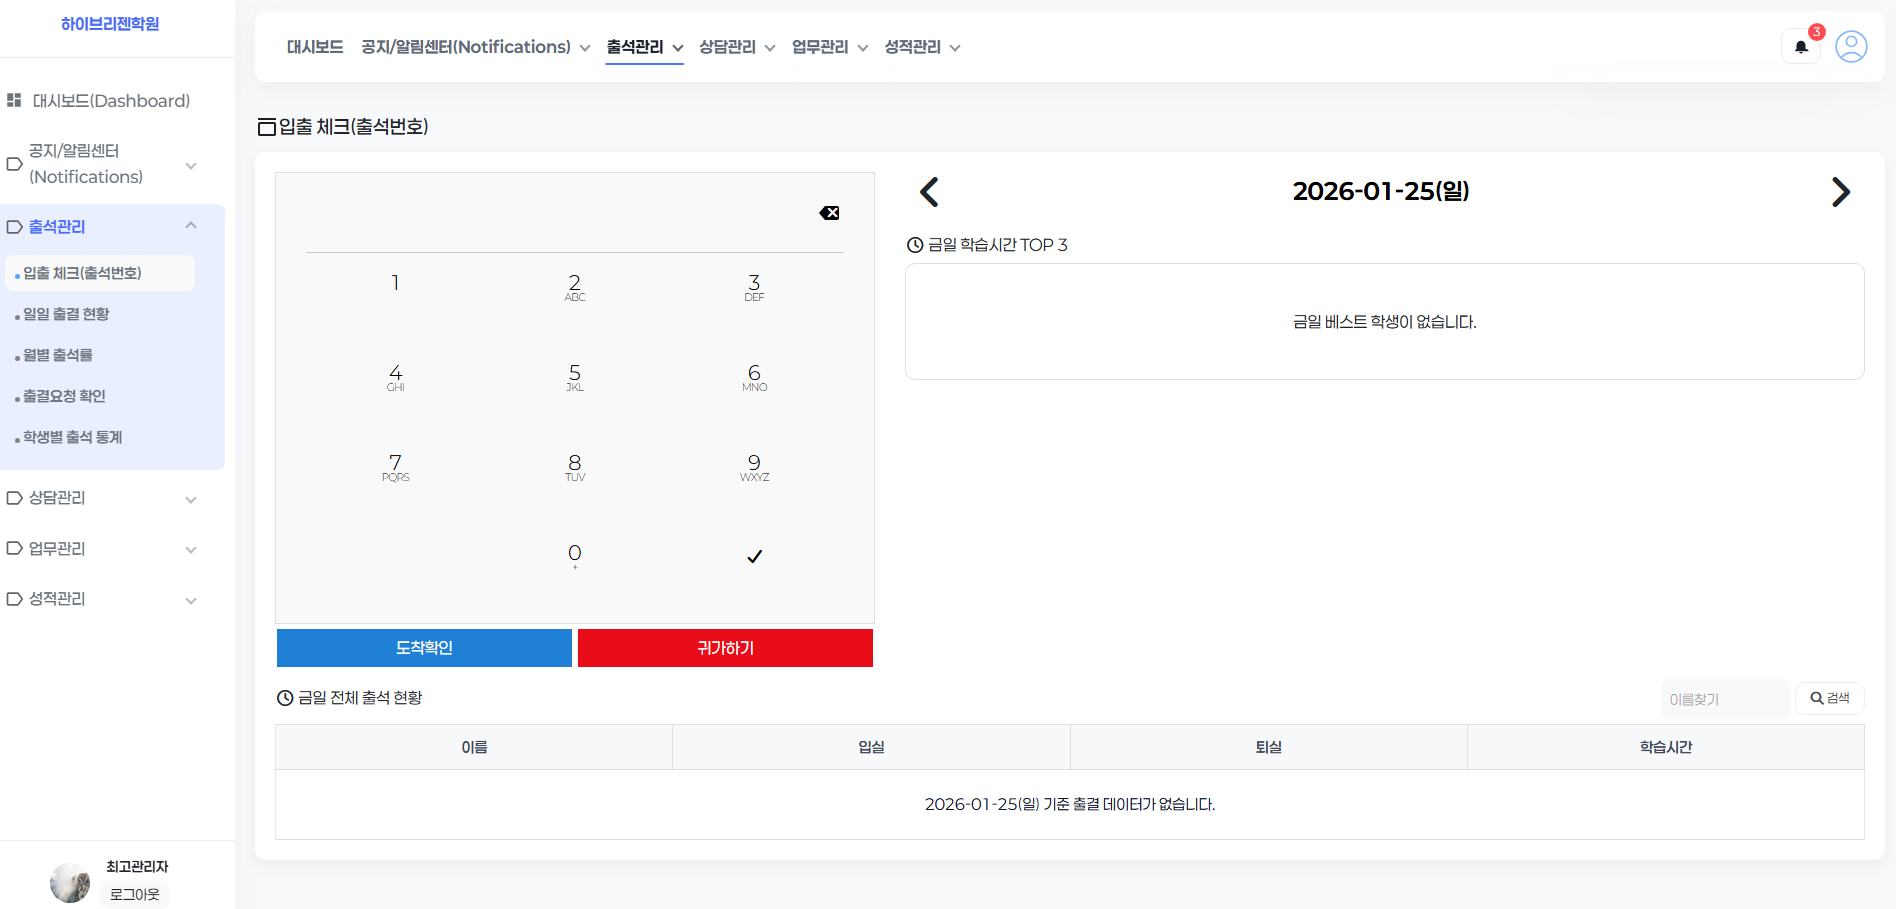Viewport: 1896px width, 909px height.
Task: Go to previous day with left arrow
Action: (x=929, y=192)
